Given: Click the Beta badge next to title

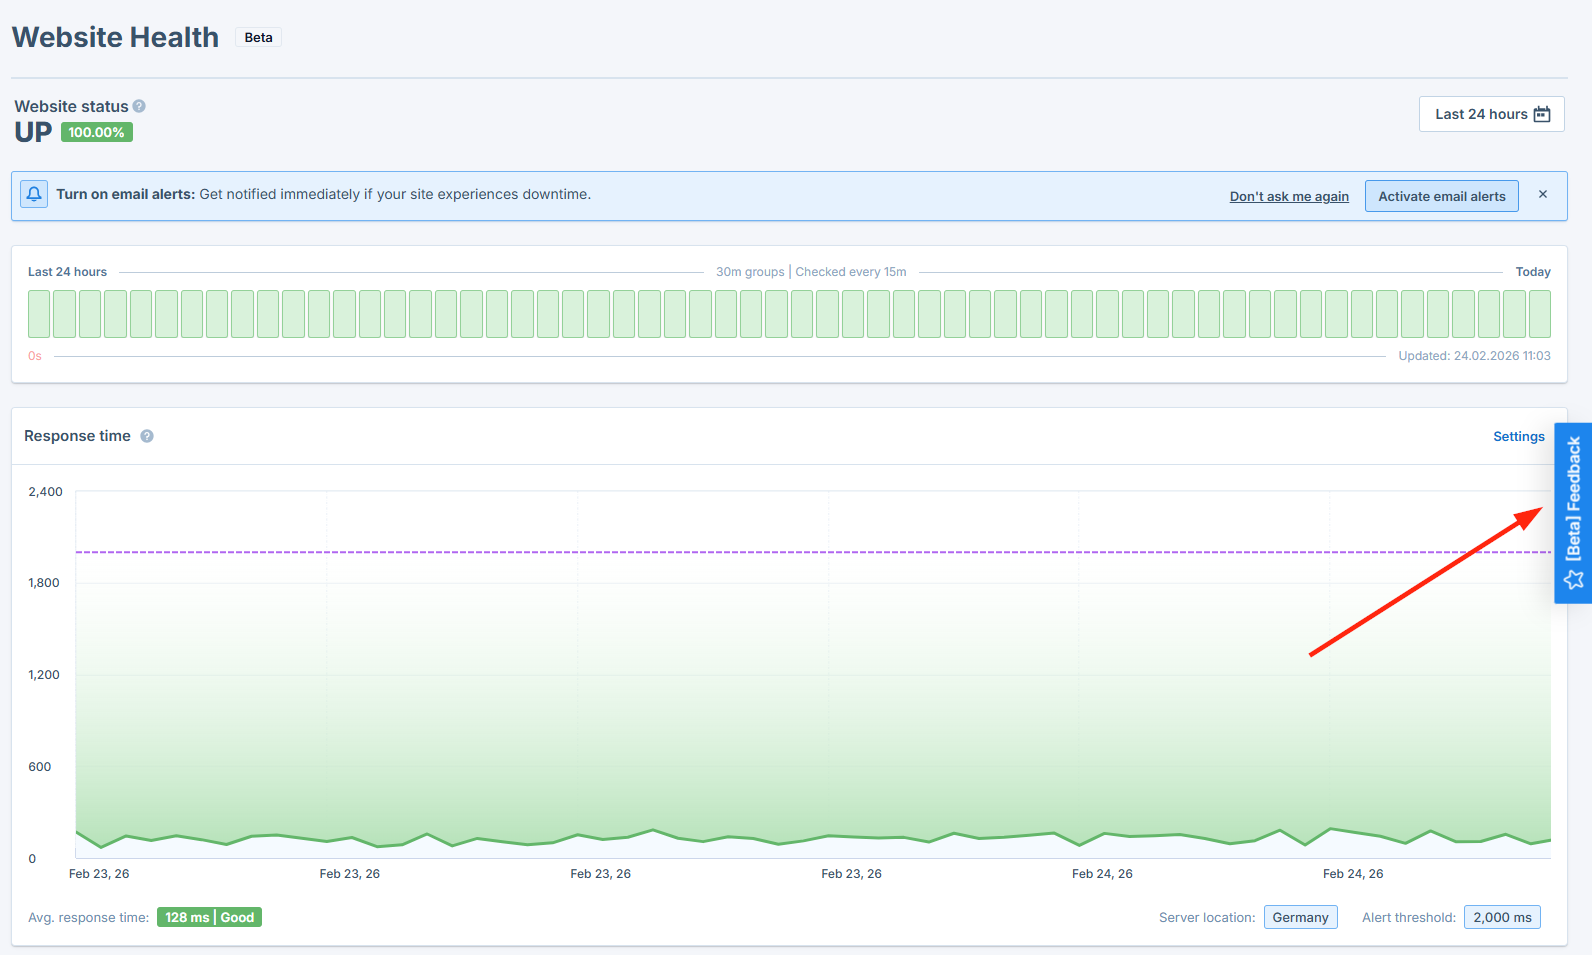Looking at the screenshot, I should point(258,38).
